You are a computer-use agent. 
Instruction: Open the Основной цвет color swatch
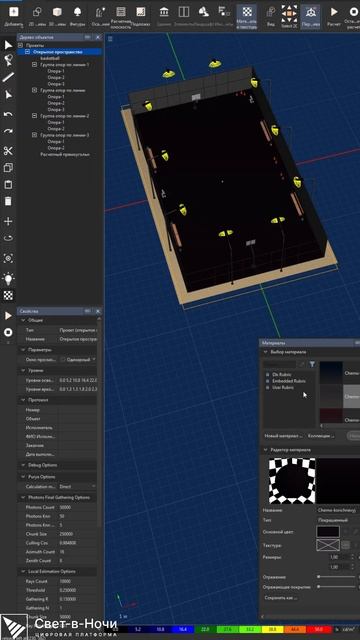tap(328, 531)
